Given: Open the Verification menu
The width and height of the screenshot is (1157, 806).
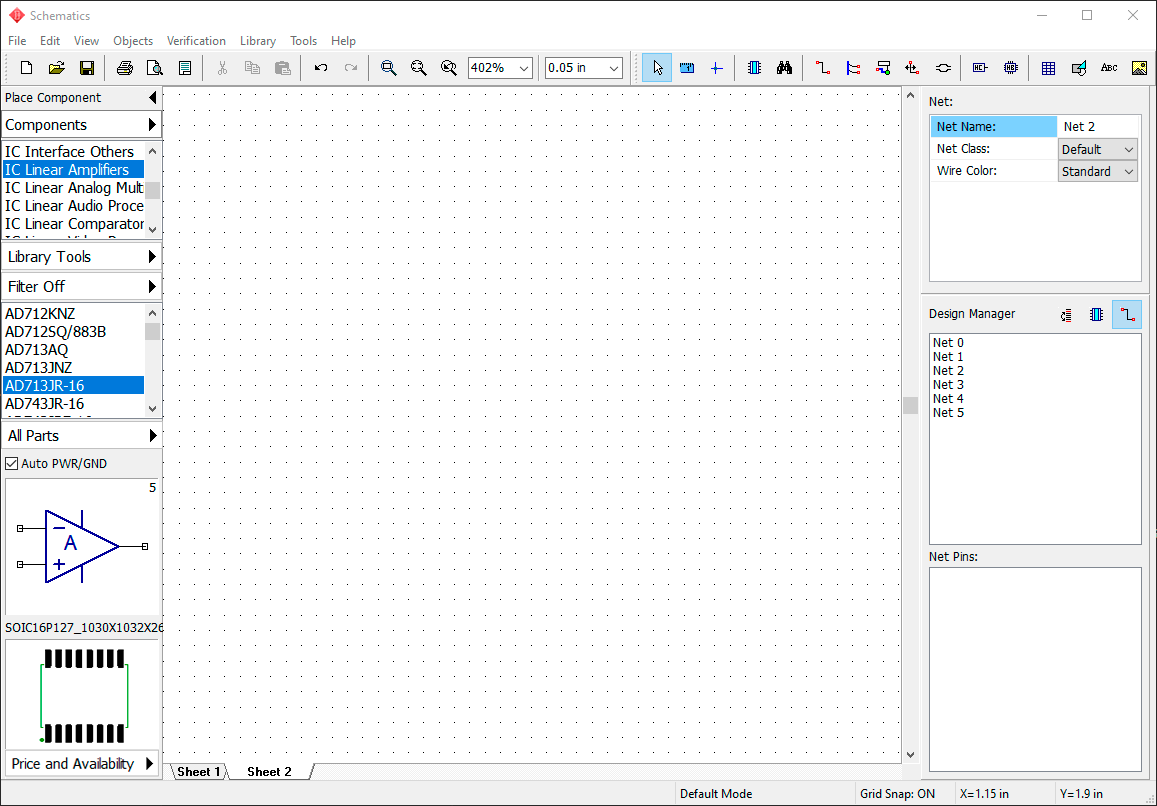Looking at the screenshot, I should 196,41.
